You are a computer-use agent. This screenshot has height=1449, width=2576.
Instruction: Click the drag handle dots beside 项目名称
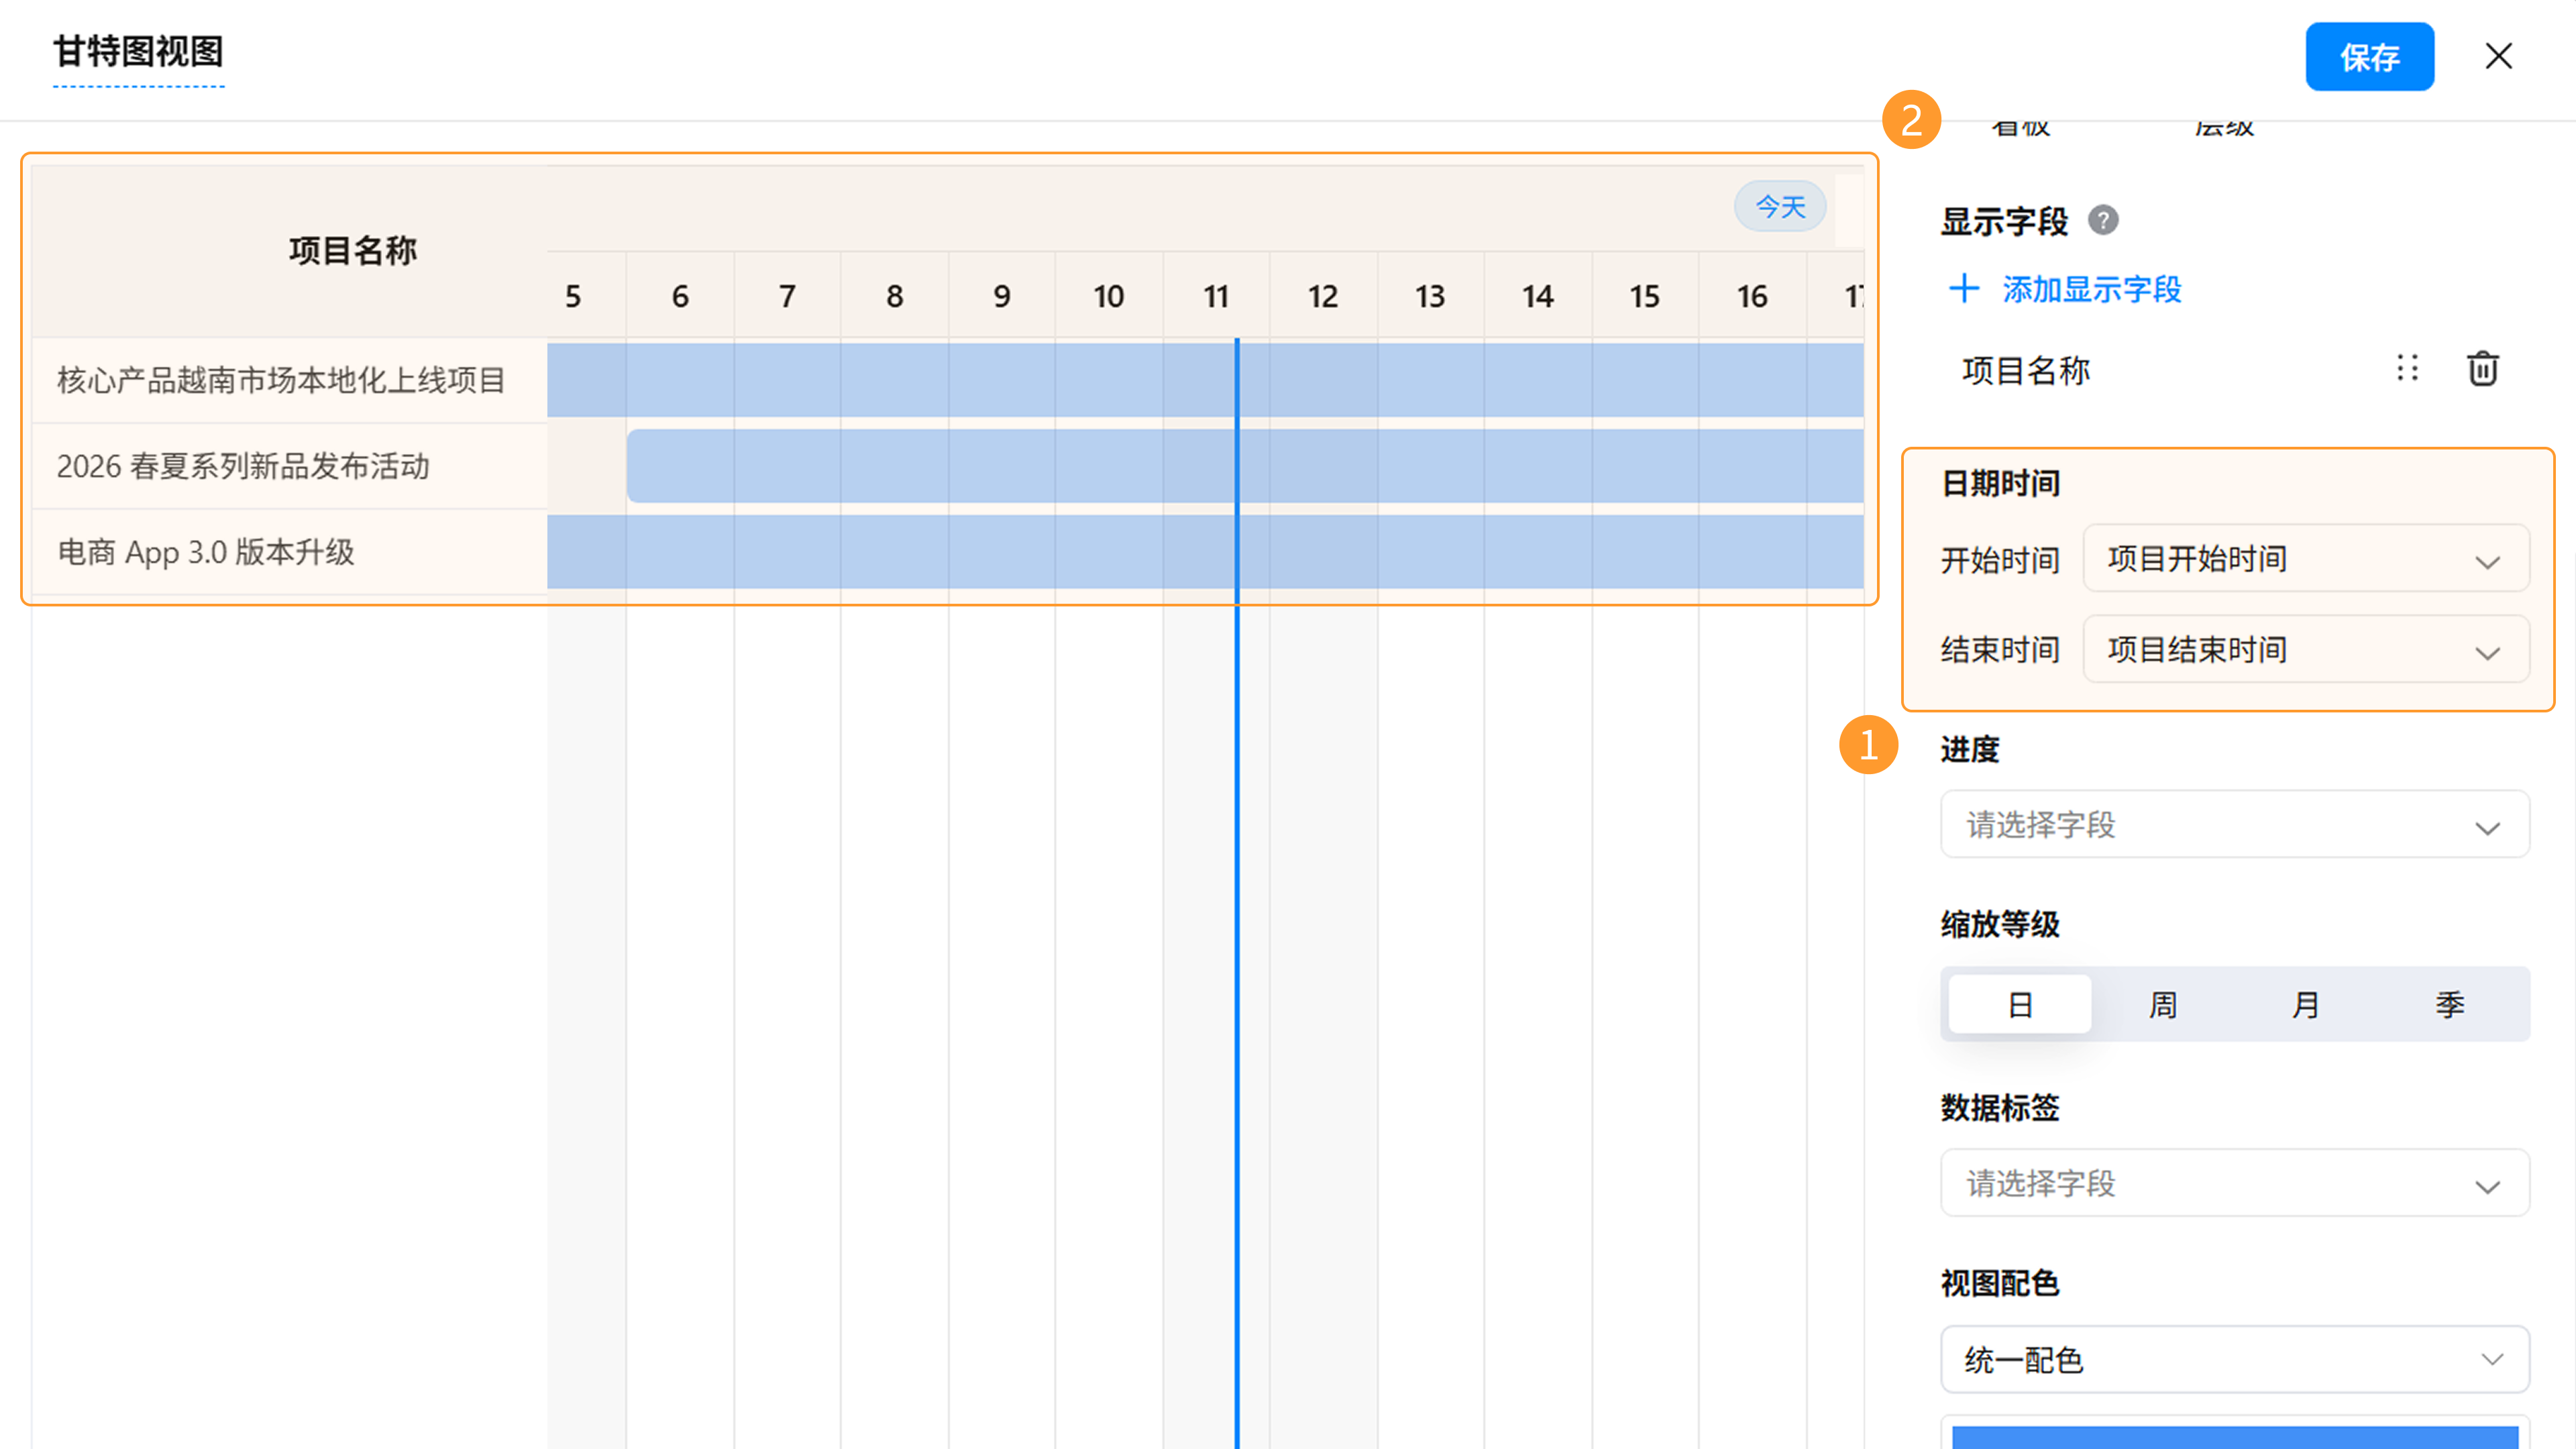2408,369
